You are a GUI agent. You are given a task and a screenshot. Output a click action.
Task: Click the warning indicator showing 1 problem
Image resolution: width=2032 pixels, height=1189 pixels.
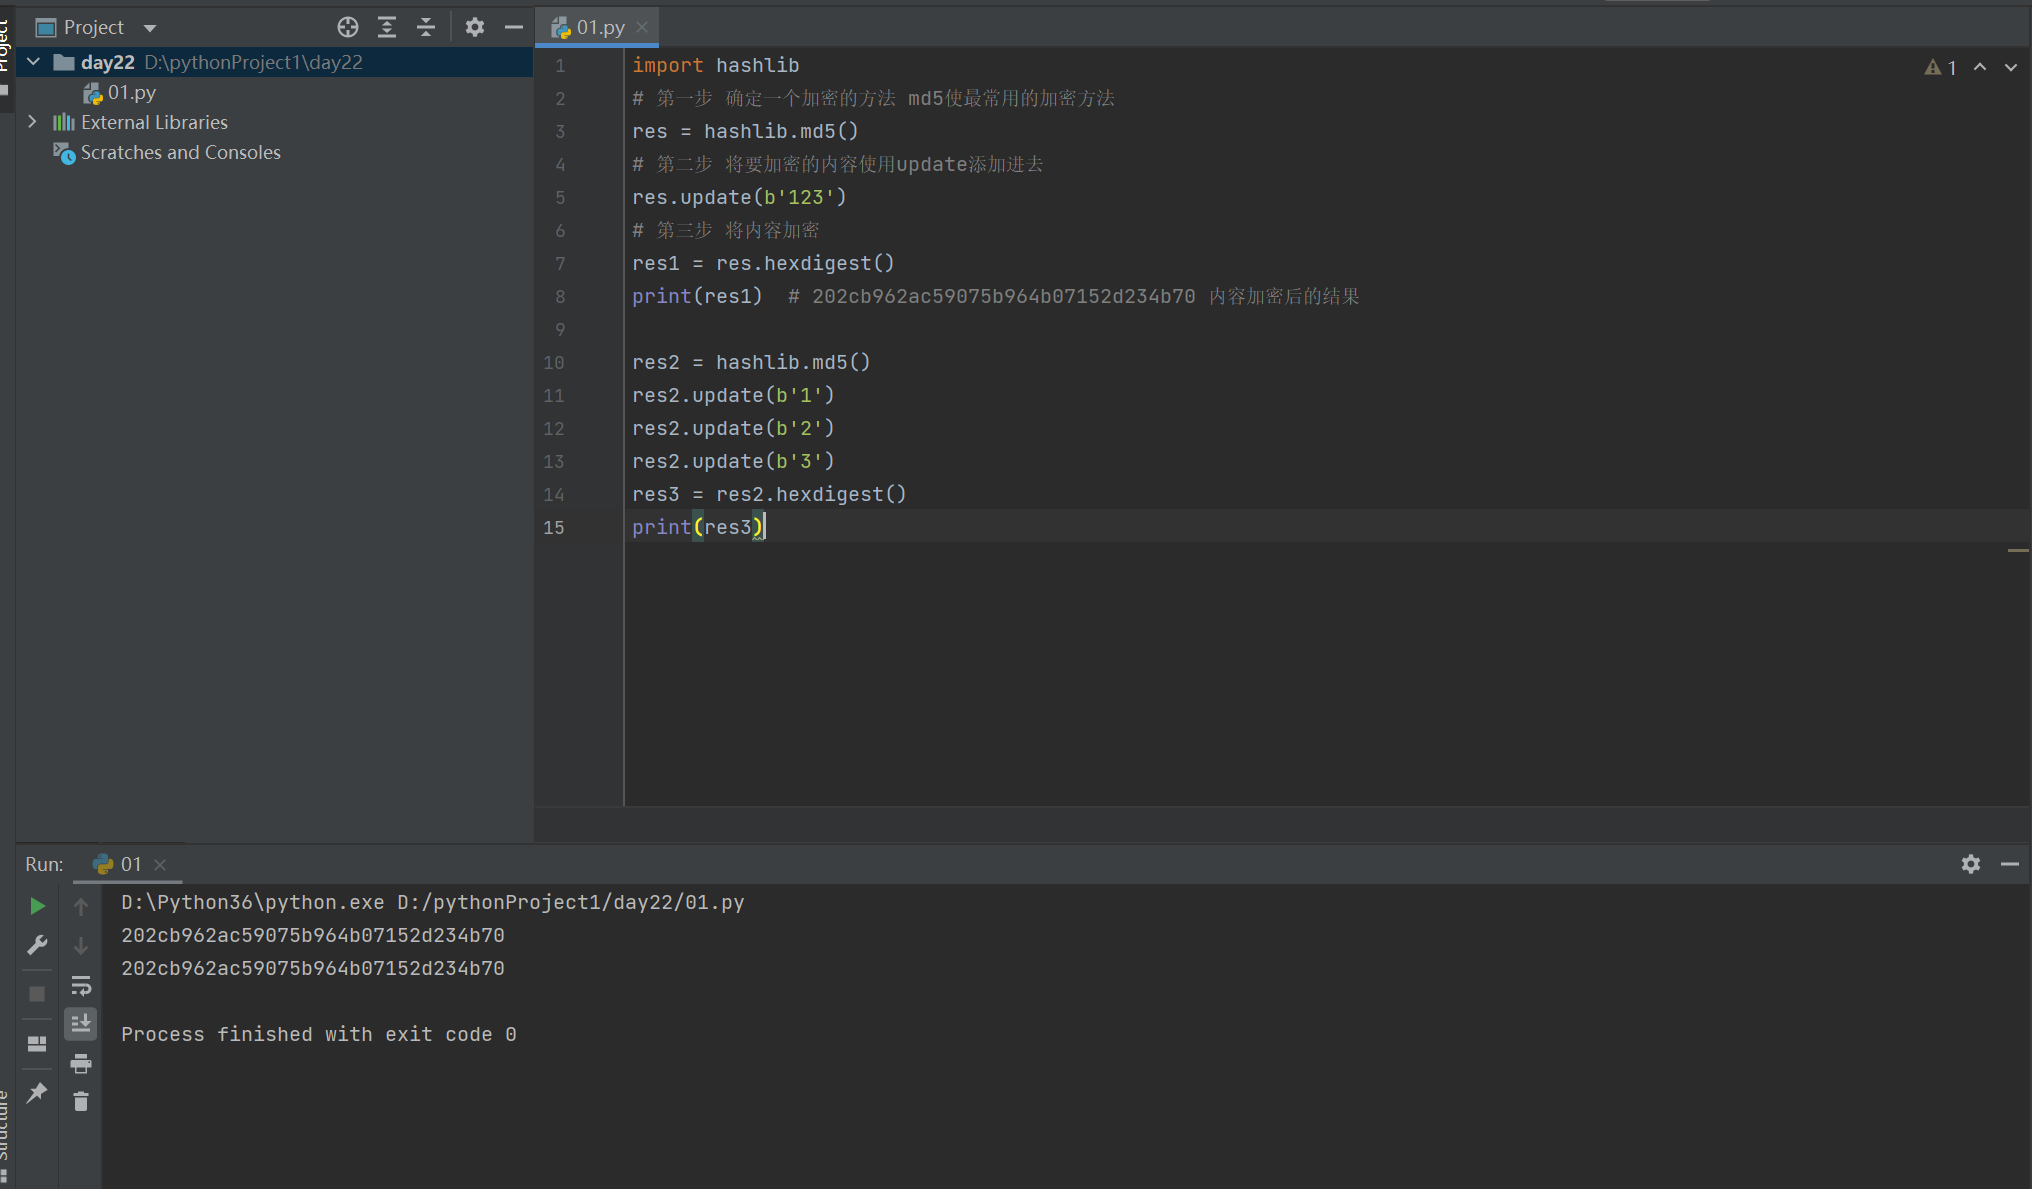[1941, 67]
